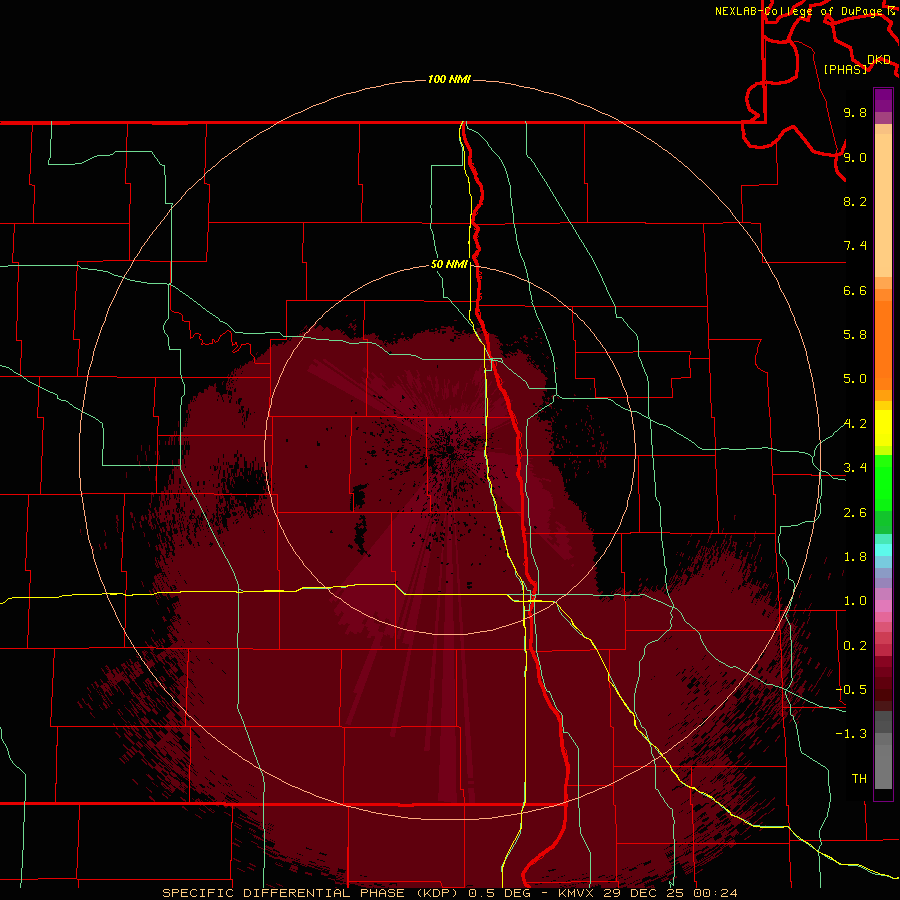
Task: Click the DKD product label
Action: (x=879, y=60)
